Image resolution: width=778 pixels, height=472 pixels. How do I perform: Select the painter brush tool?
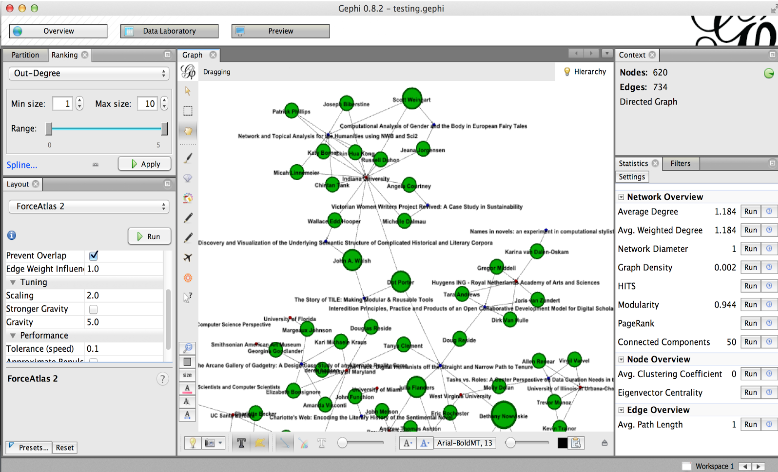[x=188, y=158]
